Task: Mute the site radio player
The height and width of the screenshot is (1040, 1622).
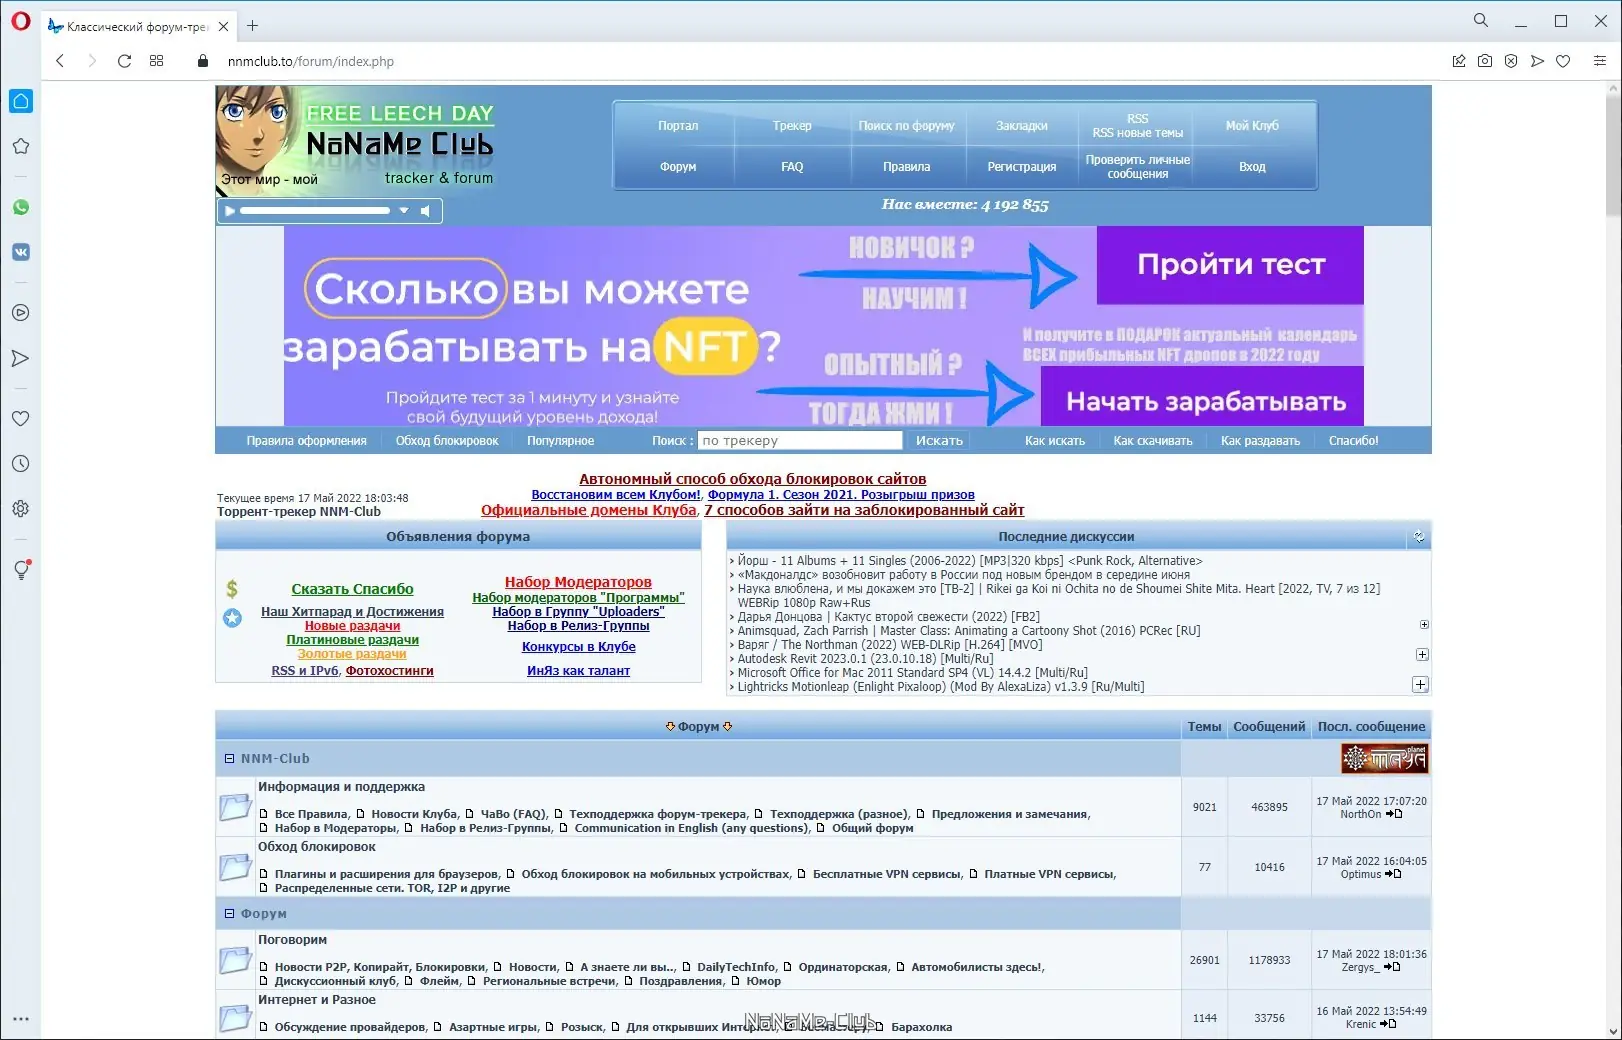Action: 426,211
